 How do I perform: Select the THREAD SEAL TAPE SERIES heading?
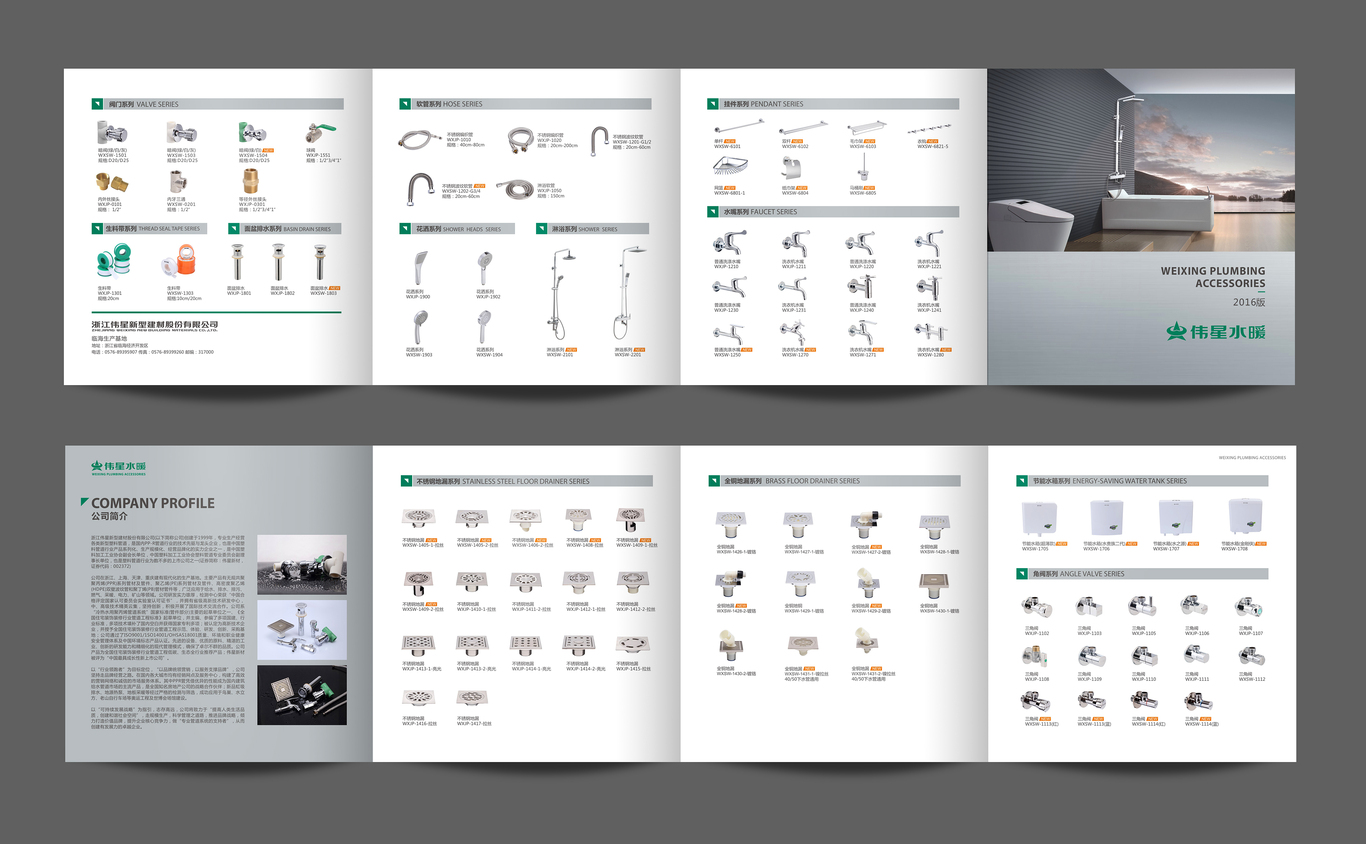169,229
